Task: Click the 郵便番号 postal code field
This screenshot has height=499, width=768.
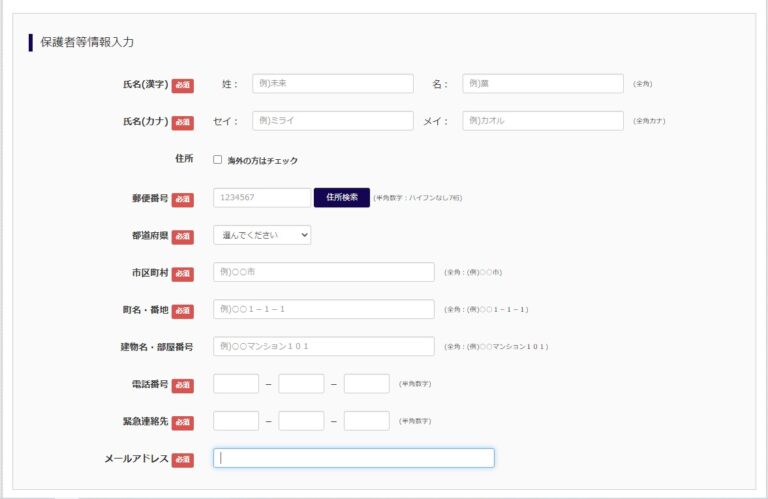Action: point(262,198)
